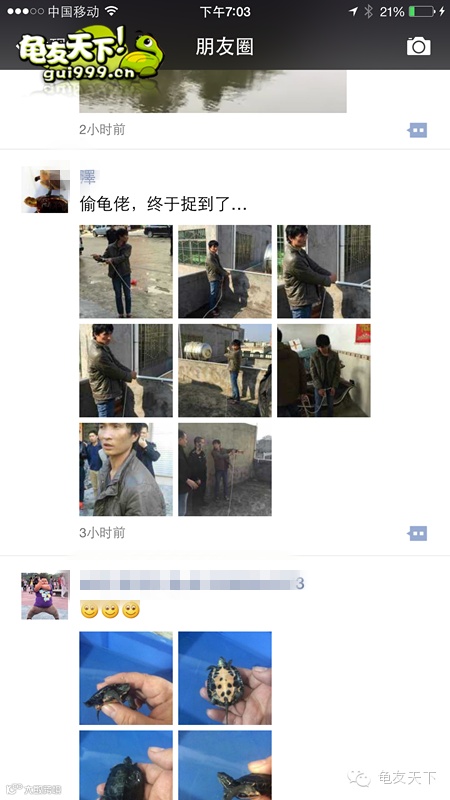Tap the camera icon to post a moment
Screen dimensions: 450x800
point(418,46)
